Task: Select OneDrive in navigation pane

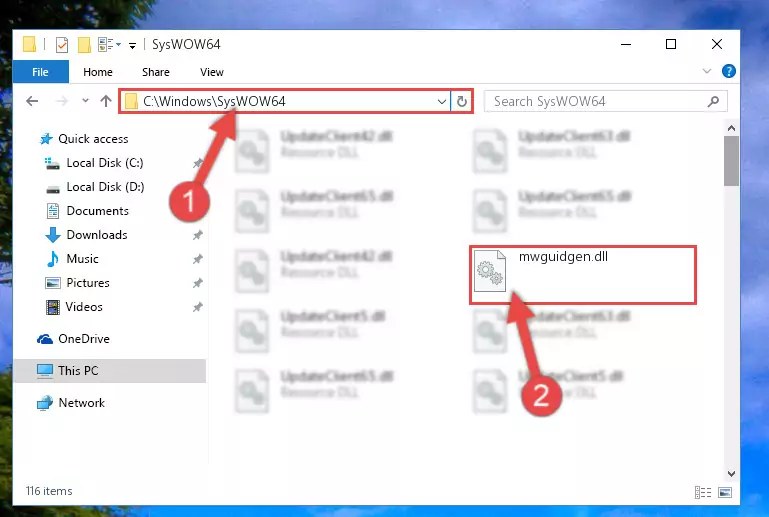Action: 84,339
